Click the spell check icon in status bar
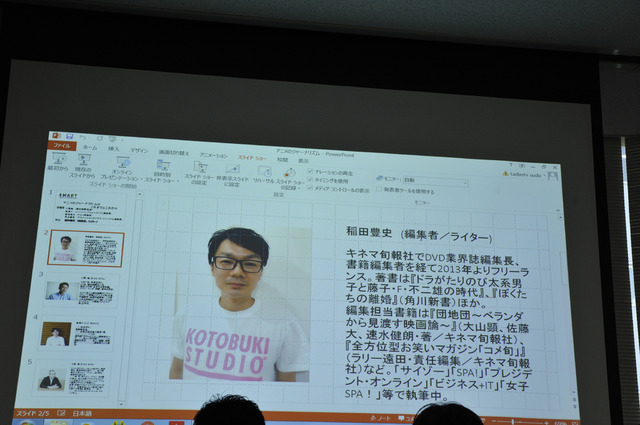This screenshot has width=640, height=425. 61,413
